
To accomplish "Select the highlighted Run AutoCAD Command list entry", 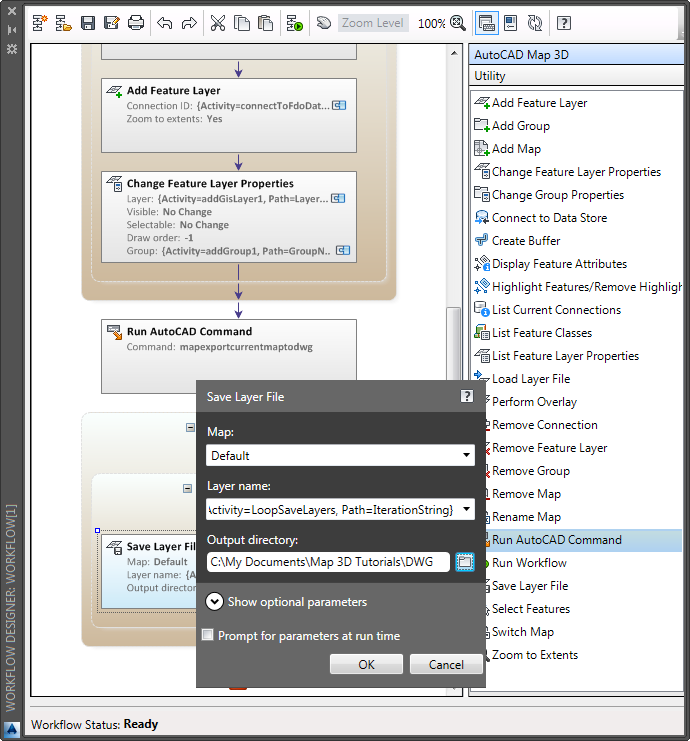I will (584, 540).
